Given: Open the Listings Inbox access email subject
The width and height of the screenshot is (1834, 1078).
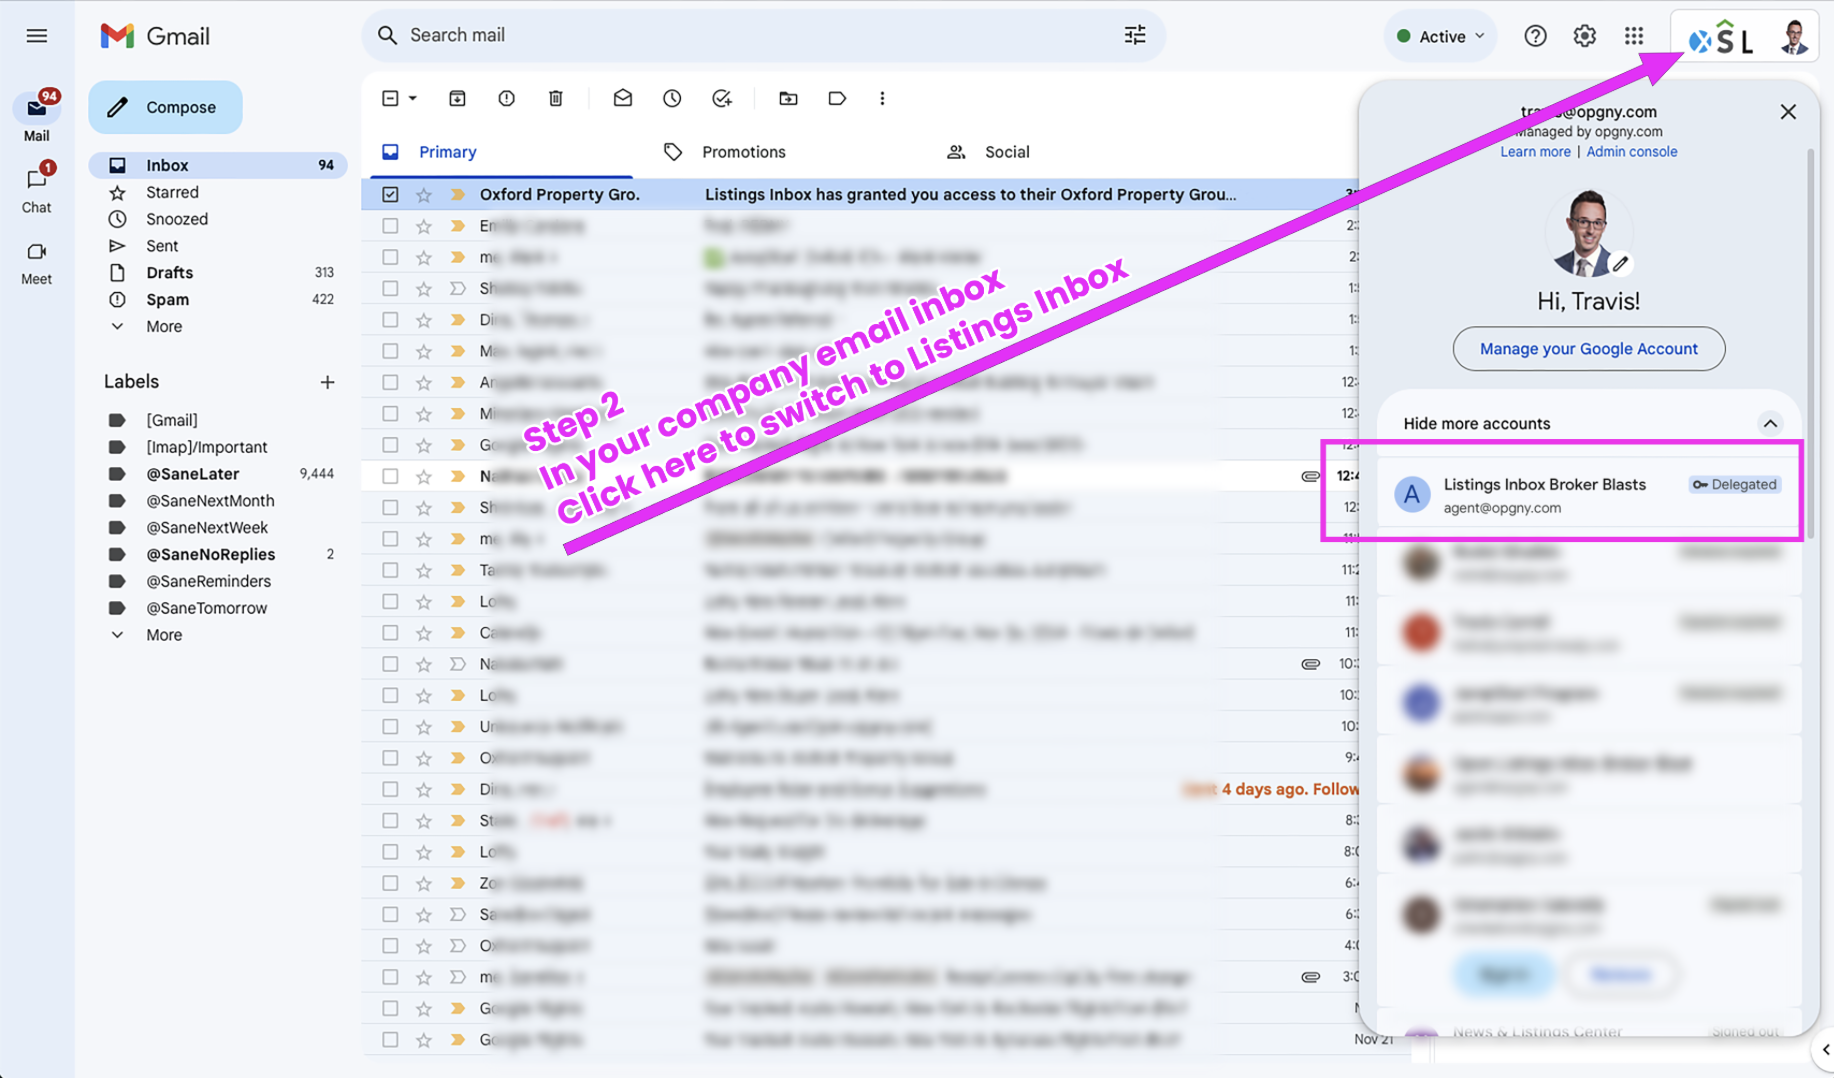Looking at the screenshot, I should coord(970,194).
